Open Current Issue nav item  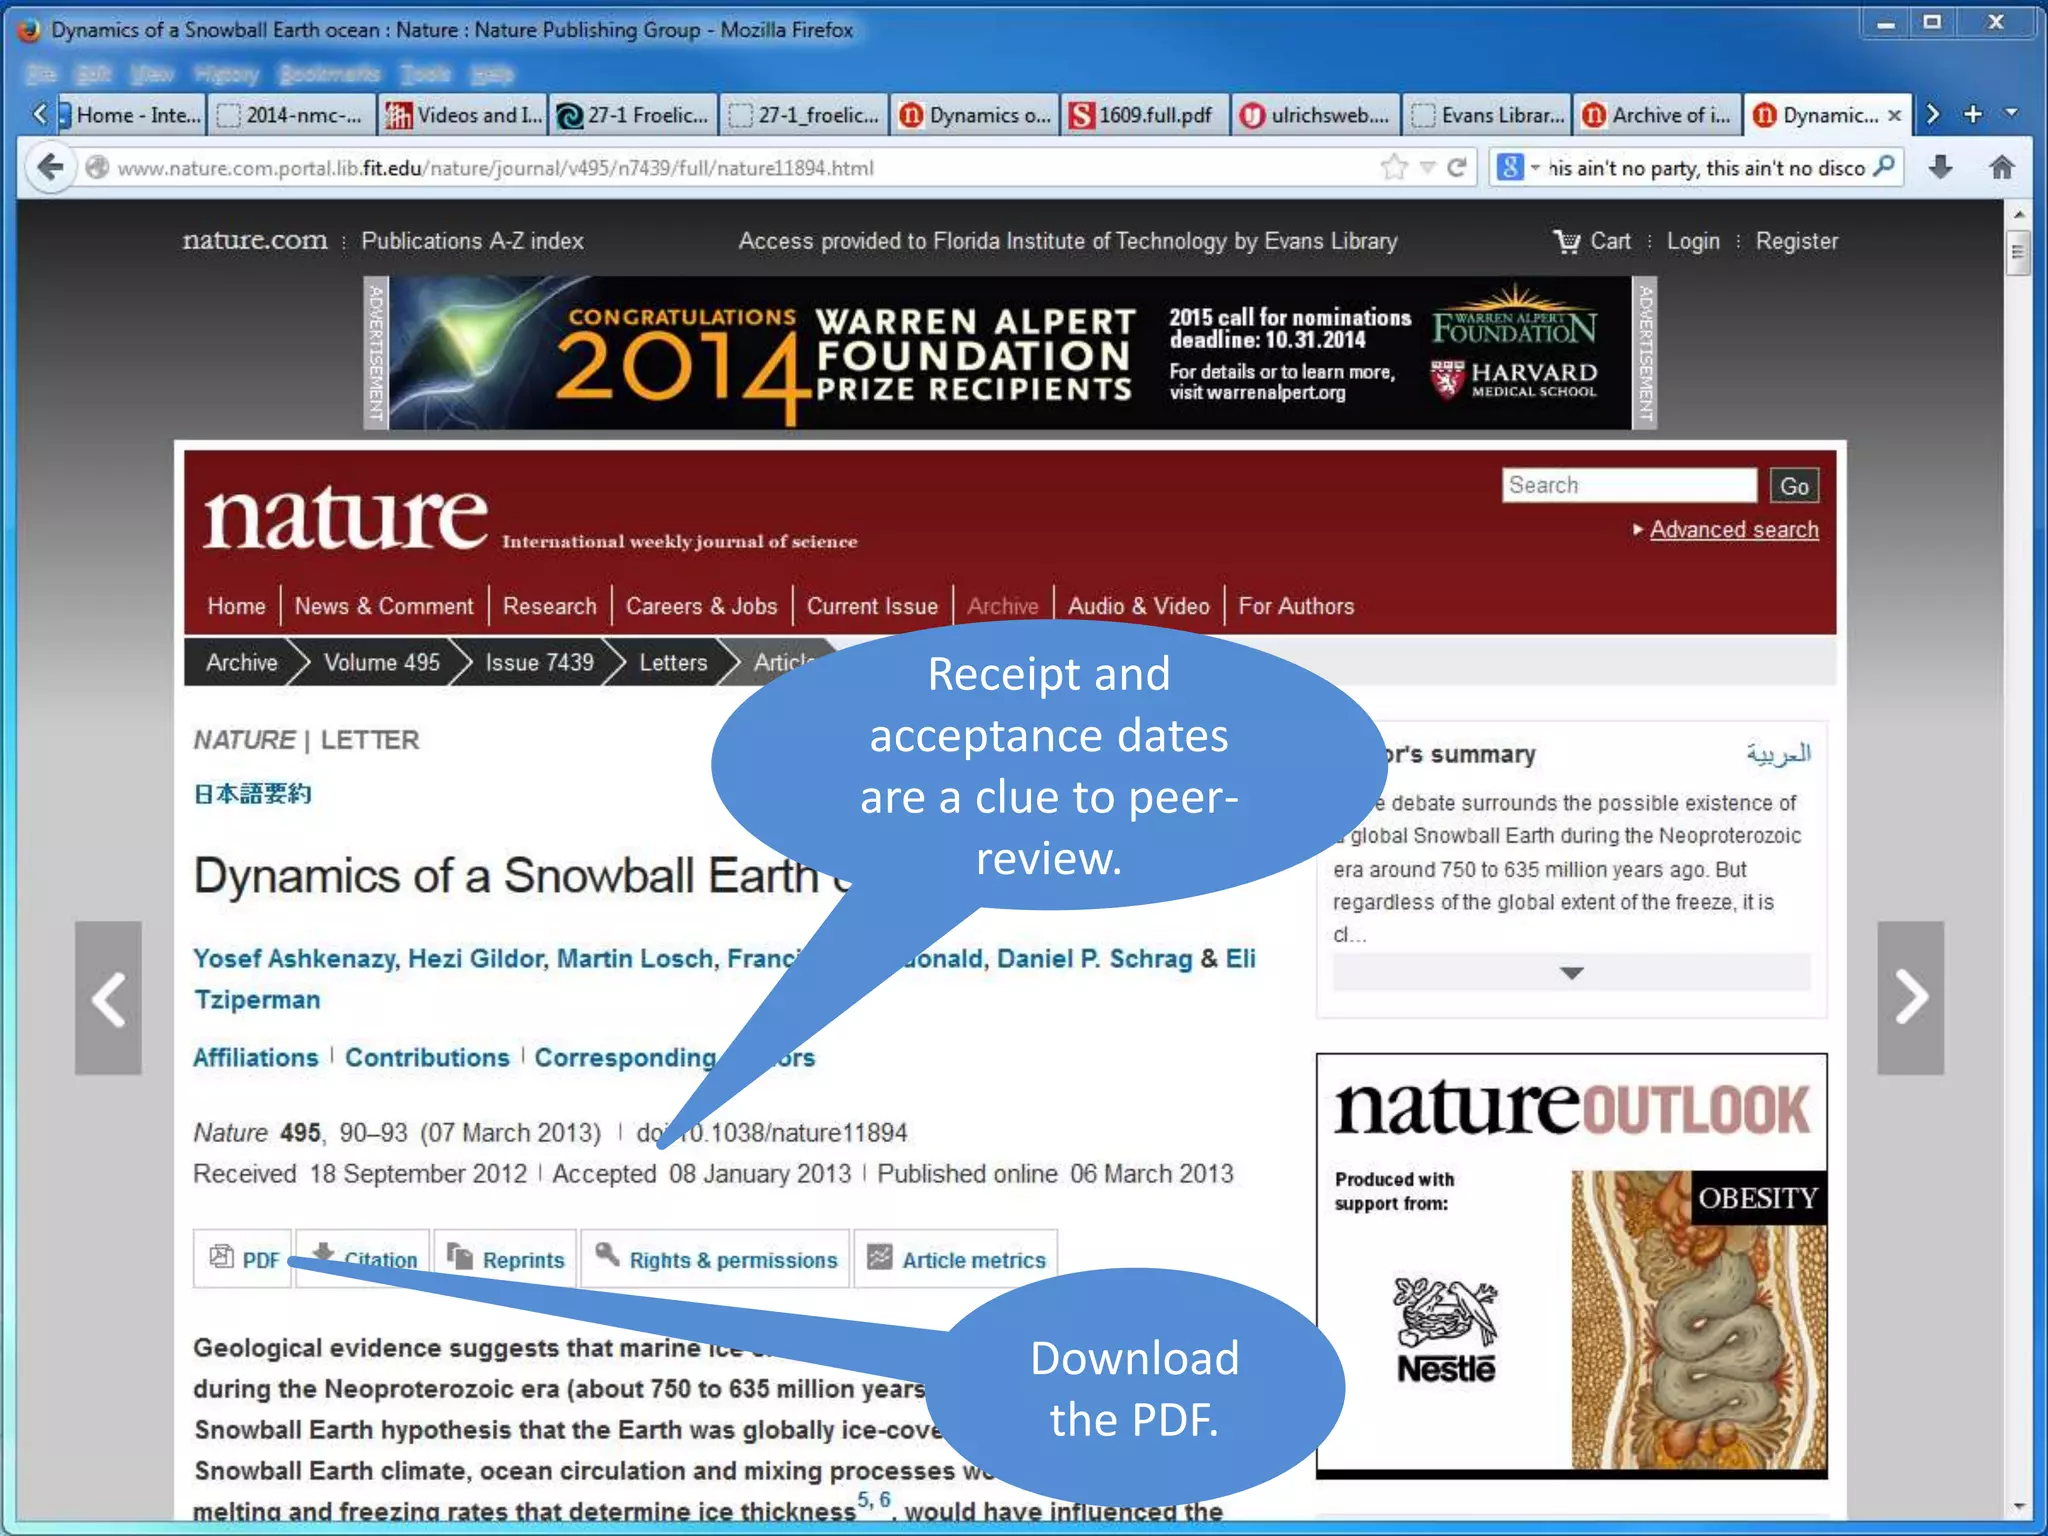click(x=872, y=606)
